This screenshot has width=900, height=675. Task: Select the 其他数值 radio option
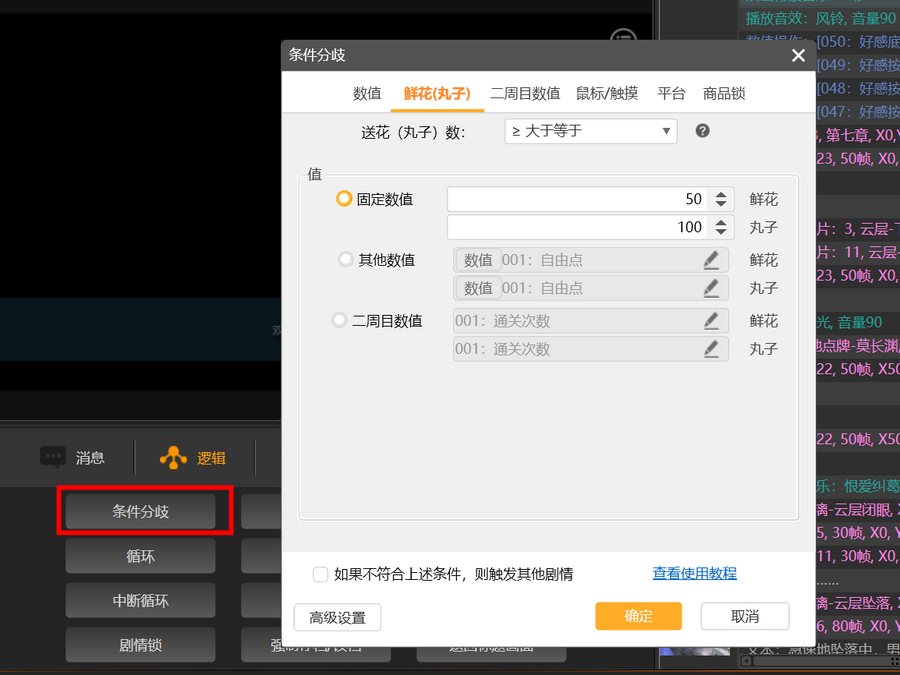(346, 260)
